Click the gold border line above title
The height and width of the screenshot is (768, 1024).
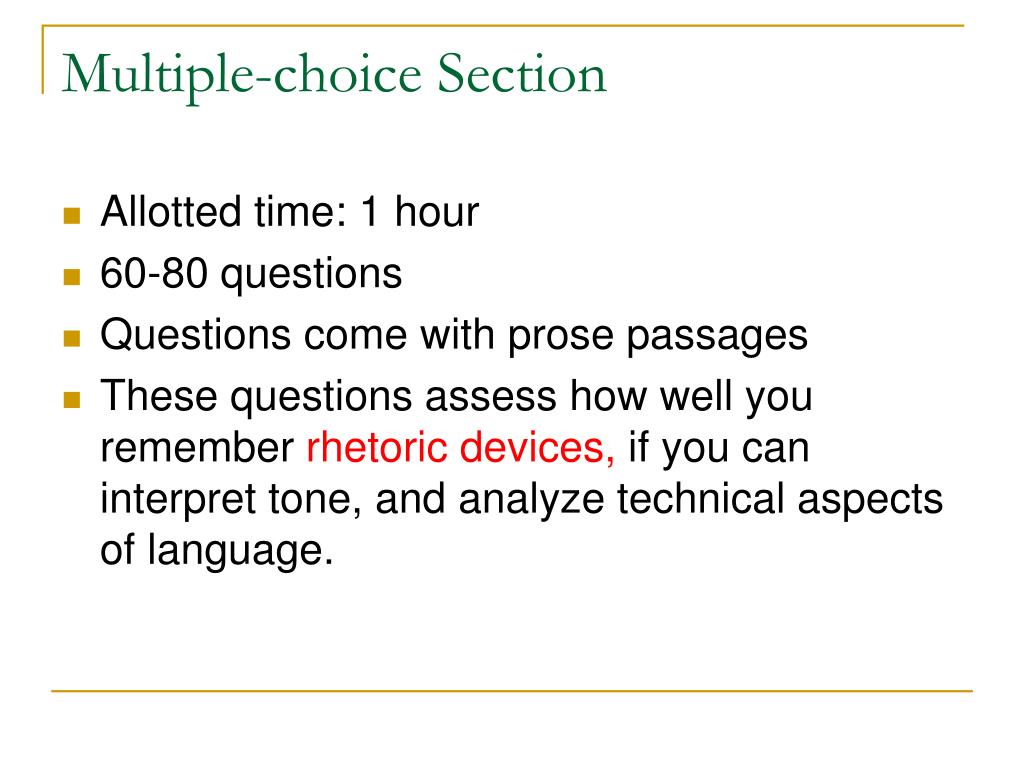click(503, 26)
